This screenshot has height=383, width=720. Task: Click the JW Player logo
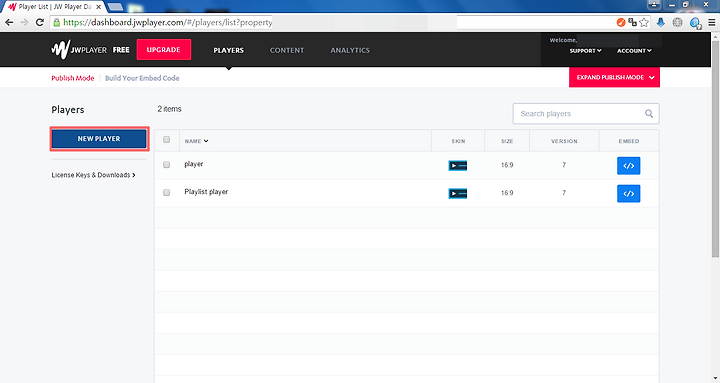point(79,50)
